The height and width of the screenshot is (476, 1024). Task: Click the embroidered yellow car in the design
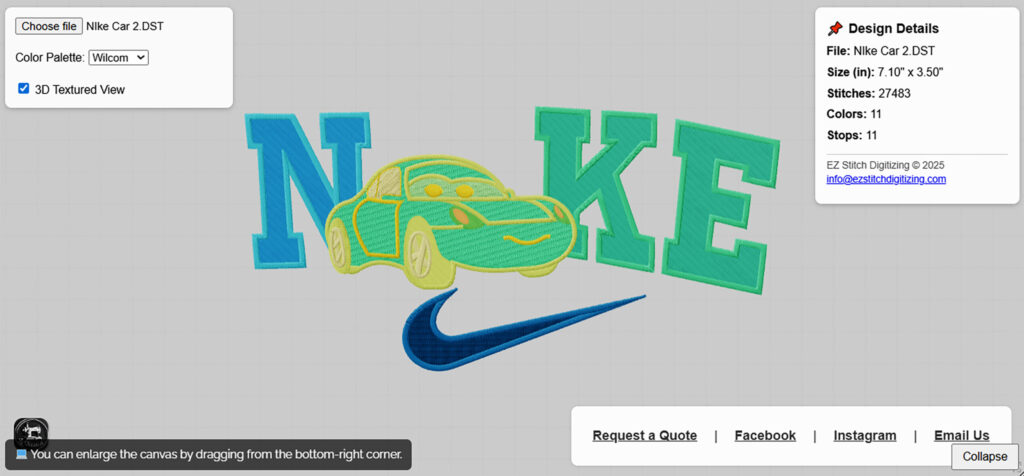click(x=440, y=220)
